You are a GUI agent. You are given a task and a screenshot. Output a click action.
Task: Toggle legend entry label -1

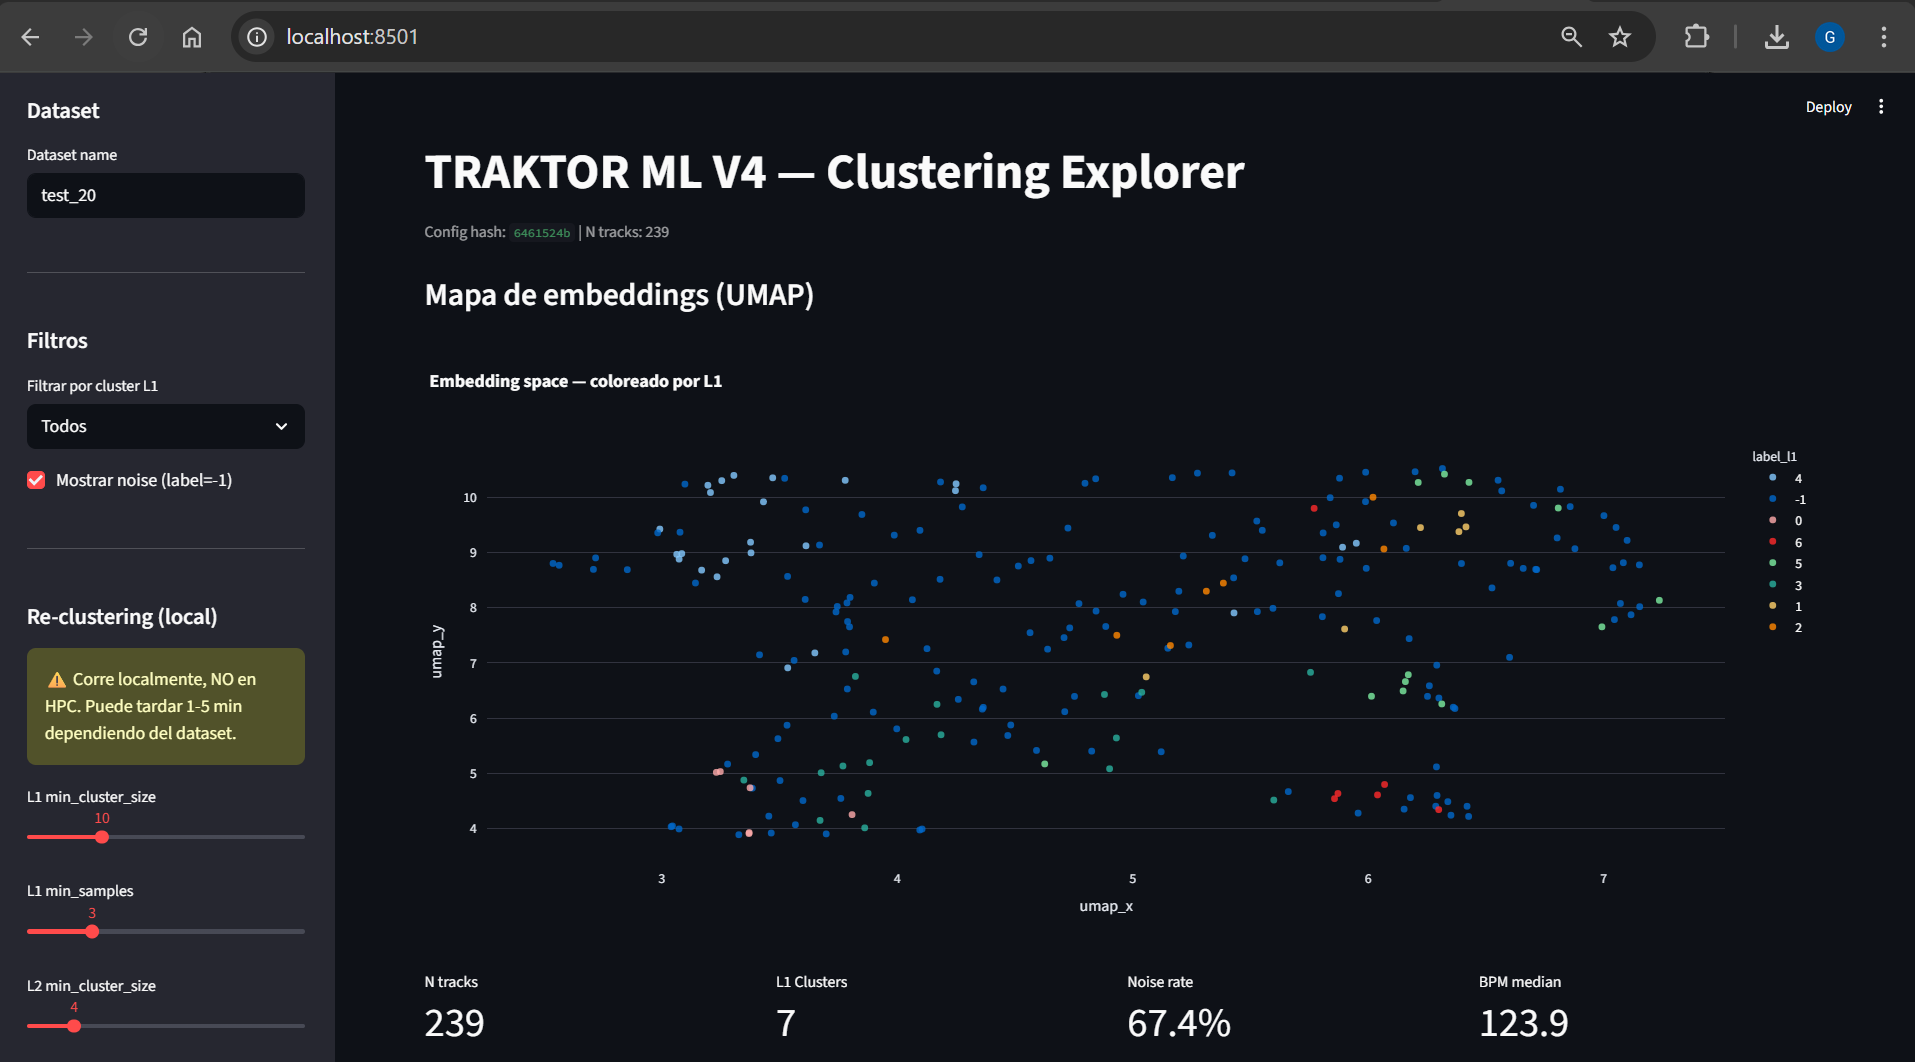(x=1786, y=499)
